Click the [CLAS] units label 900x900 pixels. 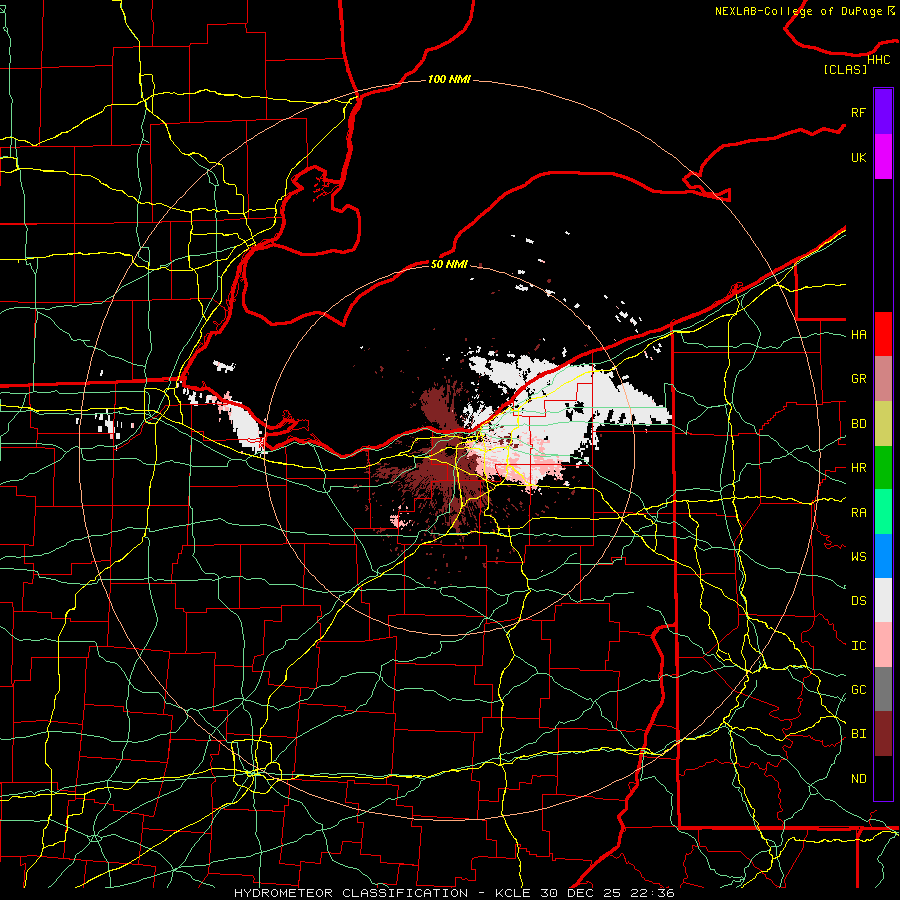click(x=845, y=69)
